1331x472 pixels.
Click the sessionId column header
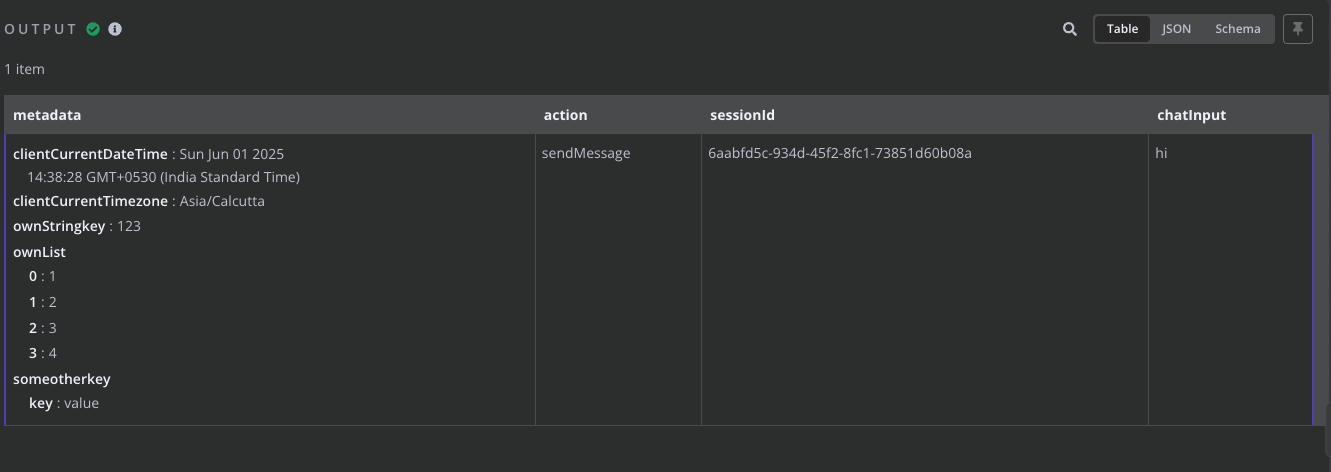(742, 115)
